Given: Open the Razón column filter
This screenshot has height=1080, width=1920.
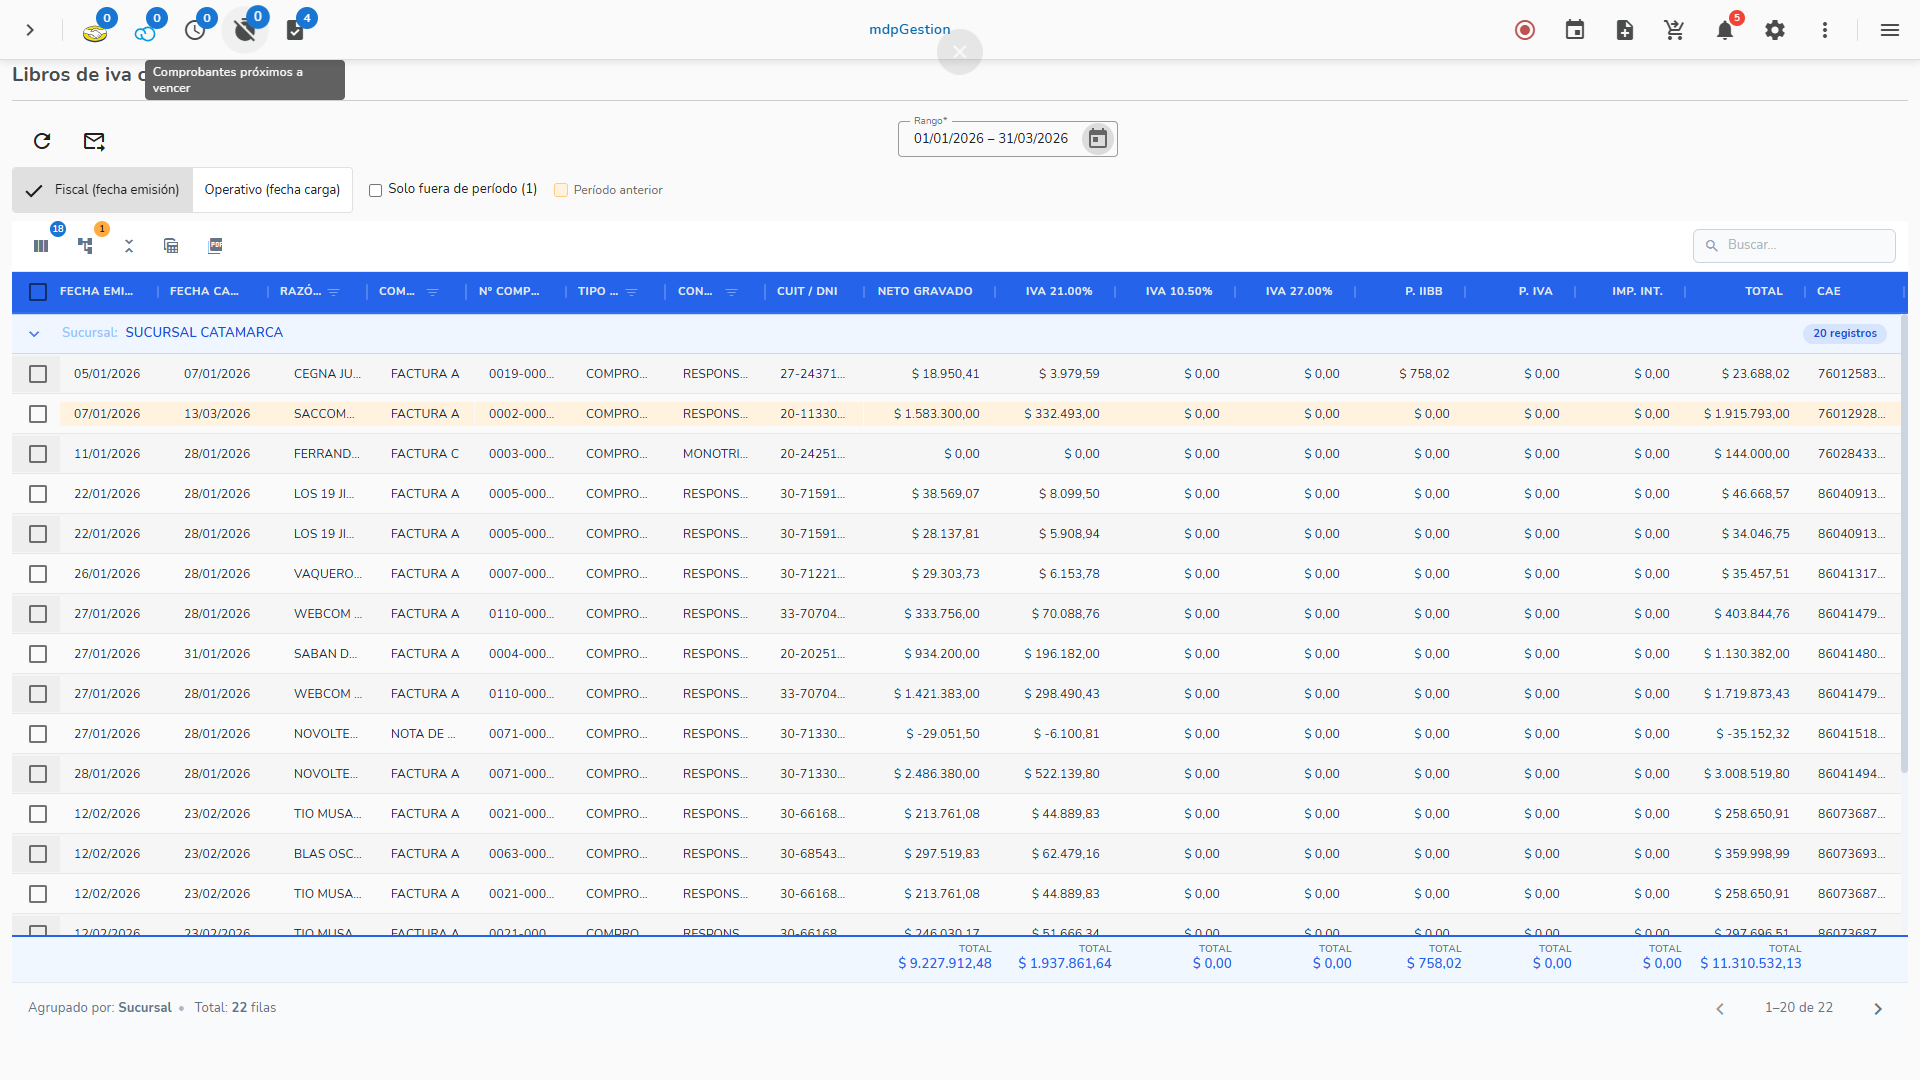Looking at the screenshot, I should click(334, 292).
